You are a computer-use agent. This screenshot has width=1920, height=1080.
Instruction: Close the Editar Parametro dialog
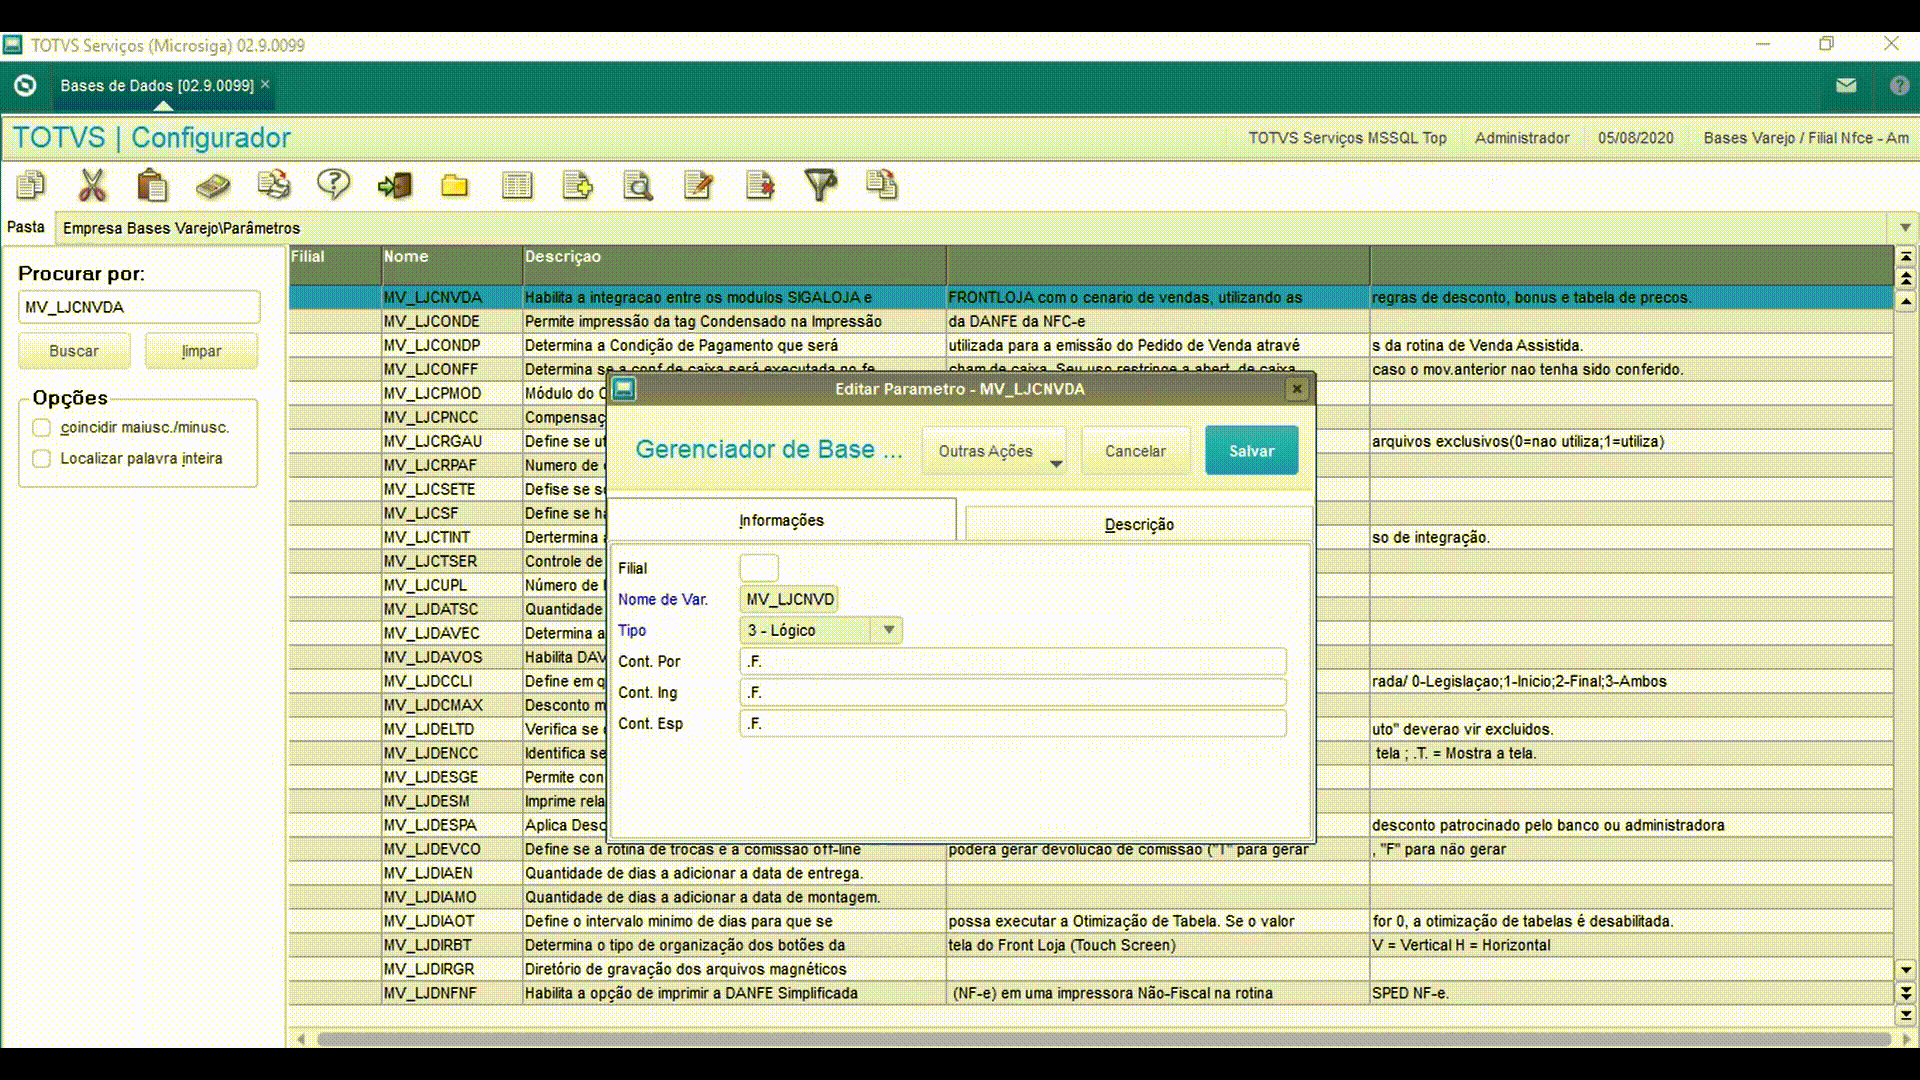[x=1297, y=389]
